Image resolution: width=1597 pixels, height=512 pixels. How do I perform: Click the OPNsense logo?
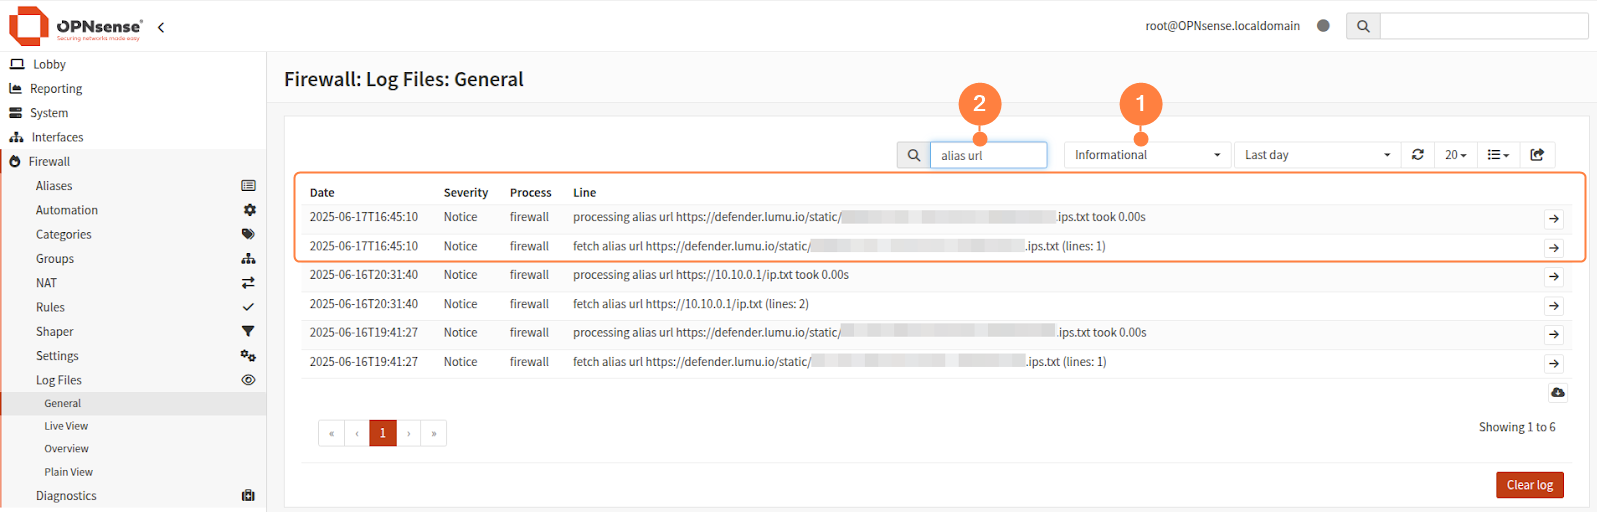pos(76,26)
